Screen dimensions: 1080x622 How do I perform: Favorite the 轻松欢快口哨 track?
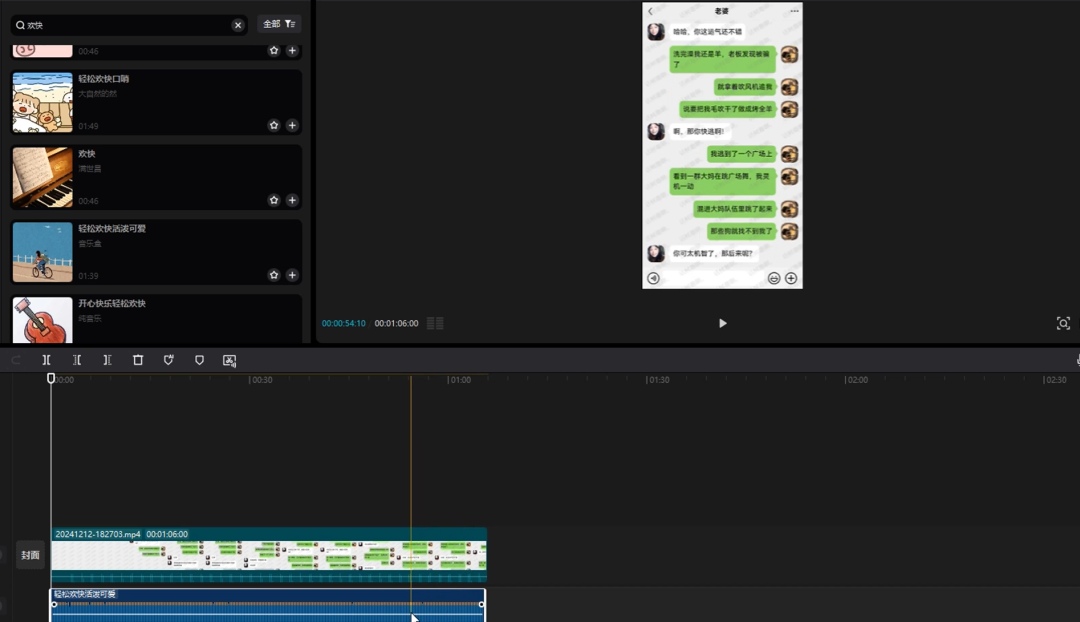274,126
